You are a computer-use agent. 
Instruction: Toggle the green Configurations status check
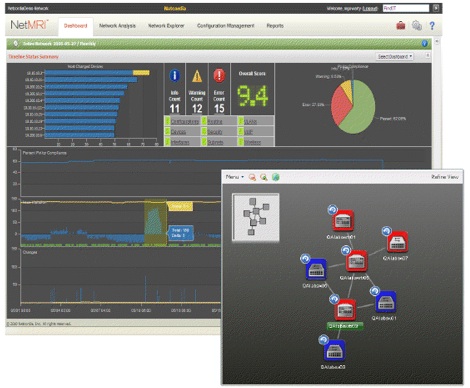(x=167, y=121)
